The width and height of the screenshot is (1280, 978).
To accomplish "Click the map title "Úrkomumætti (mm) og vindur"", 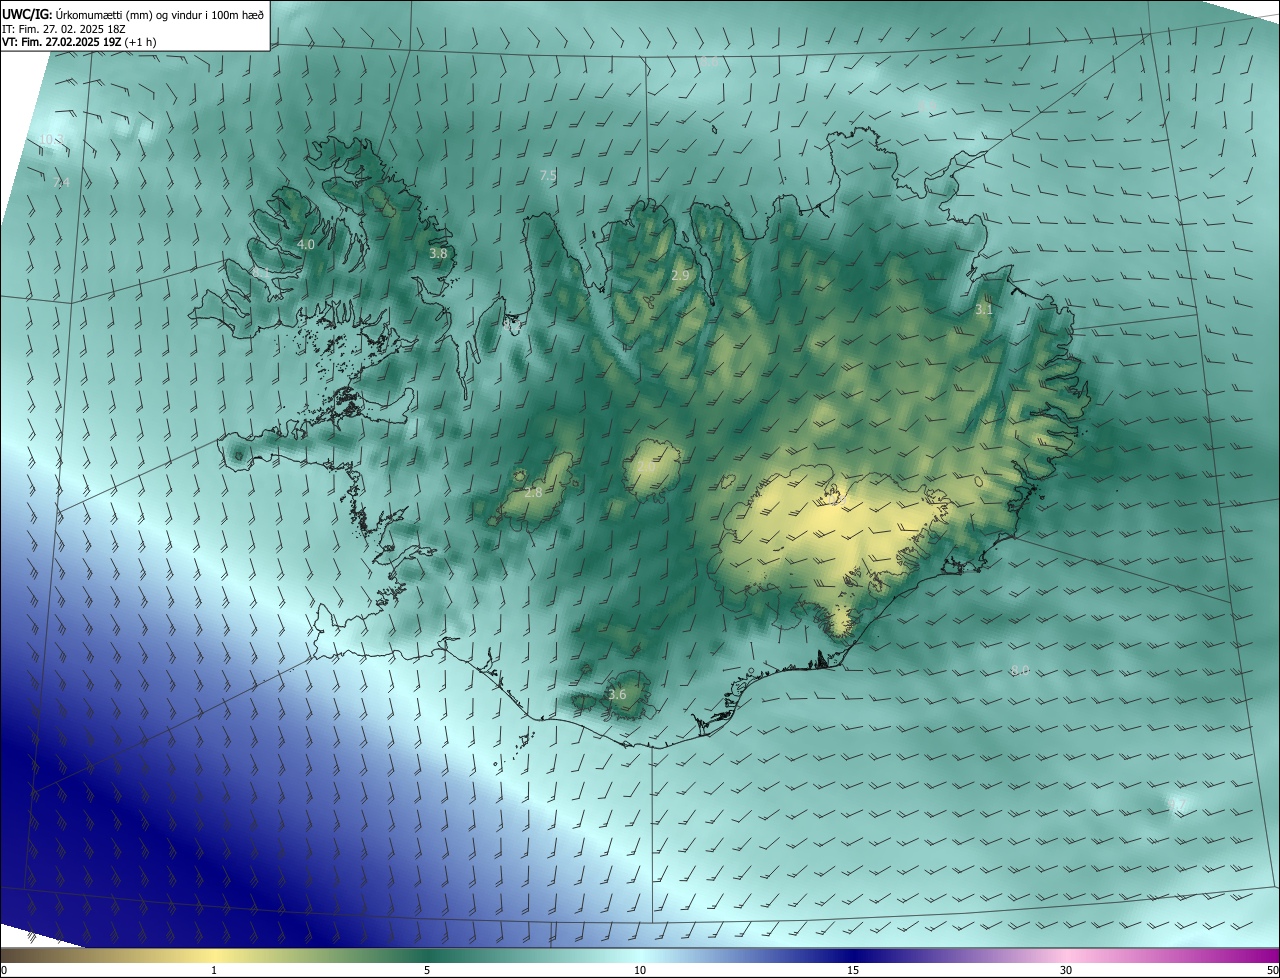I will [159, 13].
